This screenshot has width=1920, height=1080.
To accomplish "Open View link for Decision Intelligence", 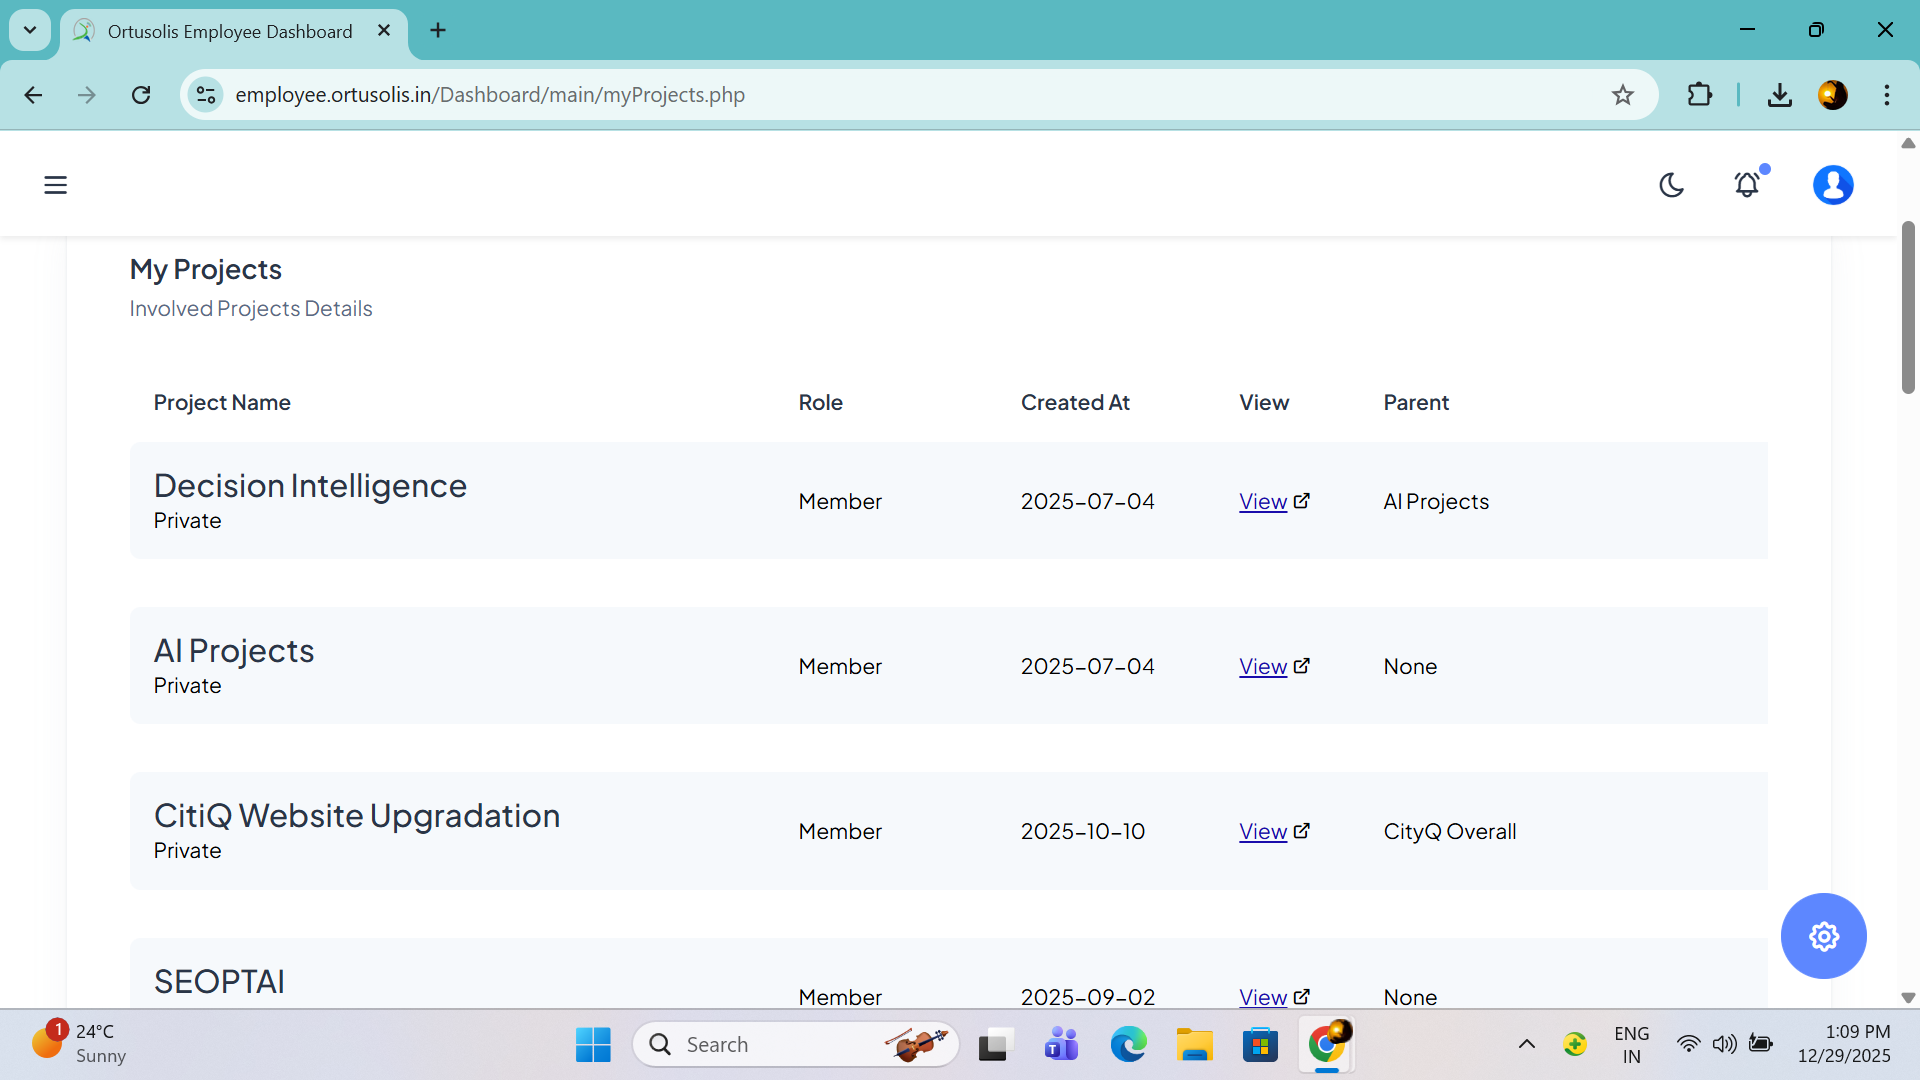I will click(x=1263, y=502).
